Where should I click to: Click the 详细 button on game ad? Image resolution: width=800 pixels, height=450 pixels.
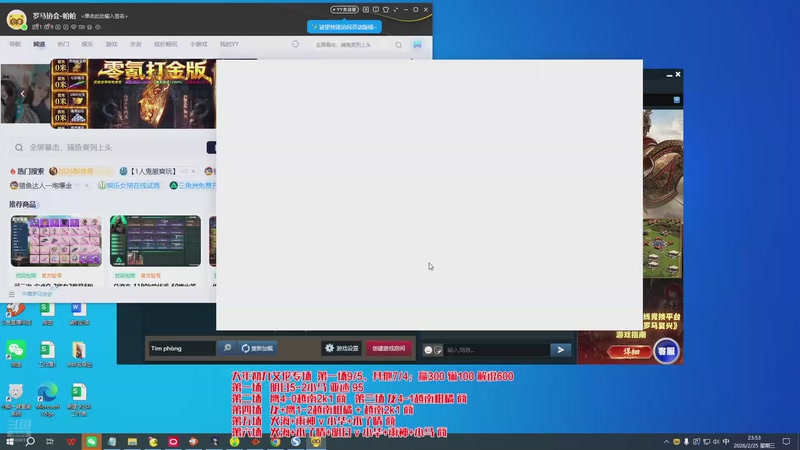630,352
